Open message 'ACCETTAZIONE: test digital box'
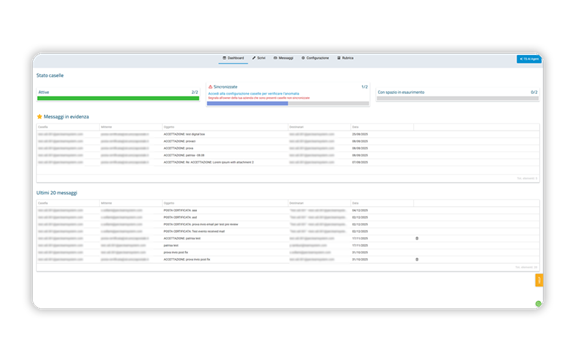This screenshot has height=362, width=576. click(x=184, y=134)
